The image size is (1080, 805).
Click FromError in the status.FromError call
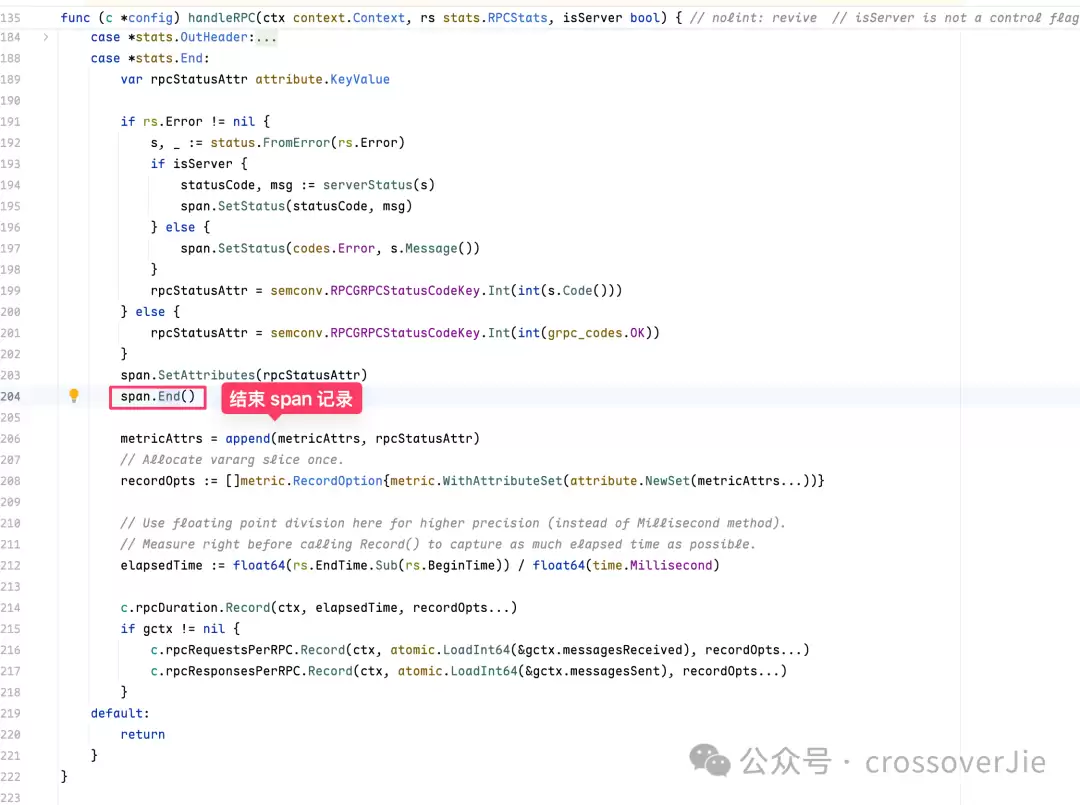(x=298, y=142)
